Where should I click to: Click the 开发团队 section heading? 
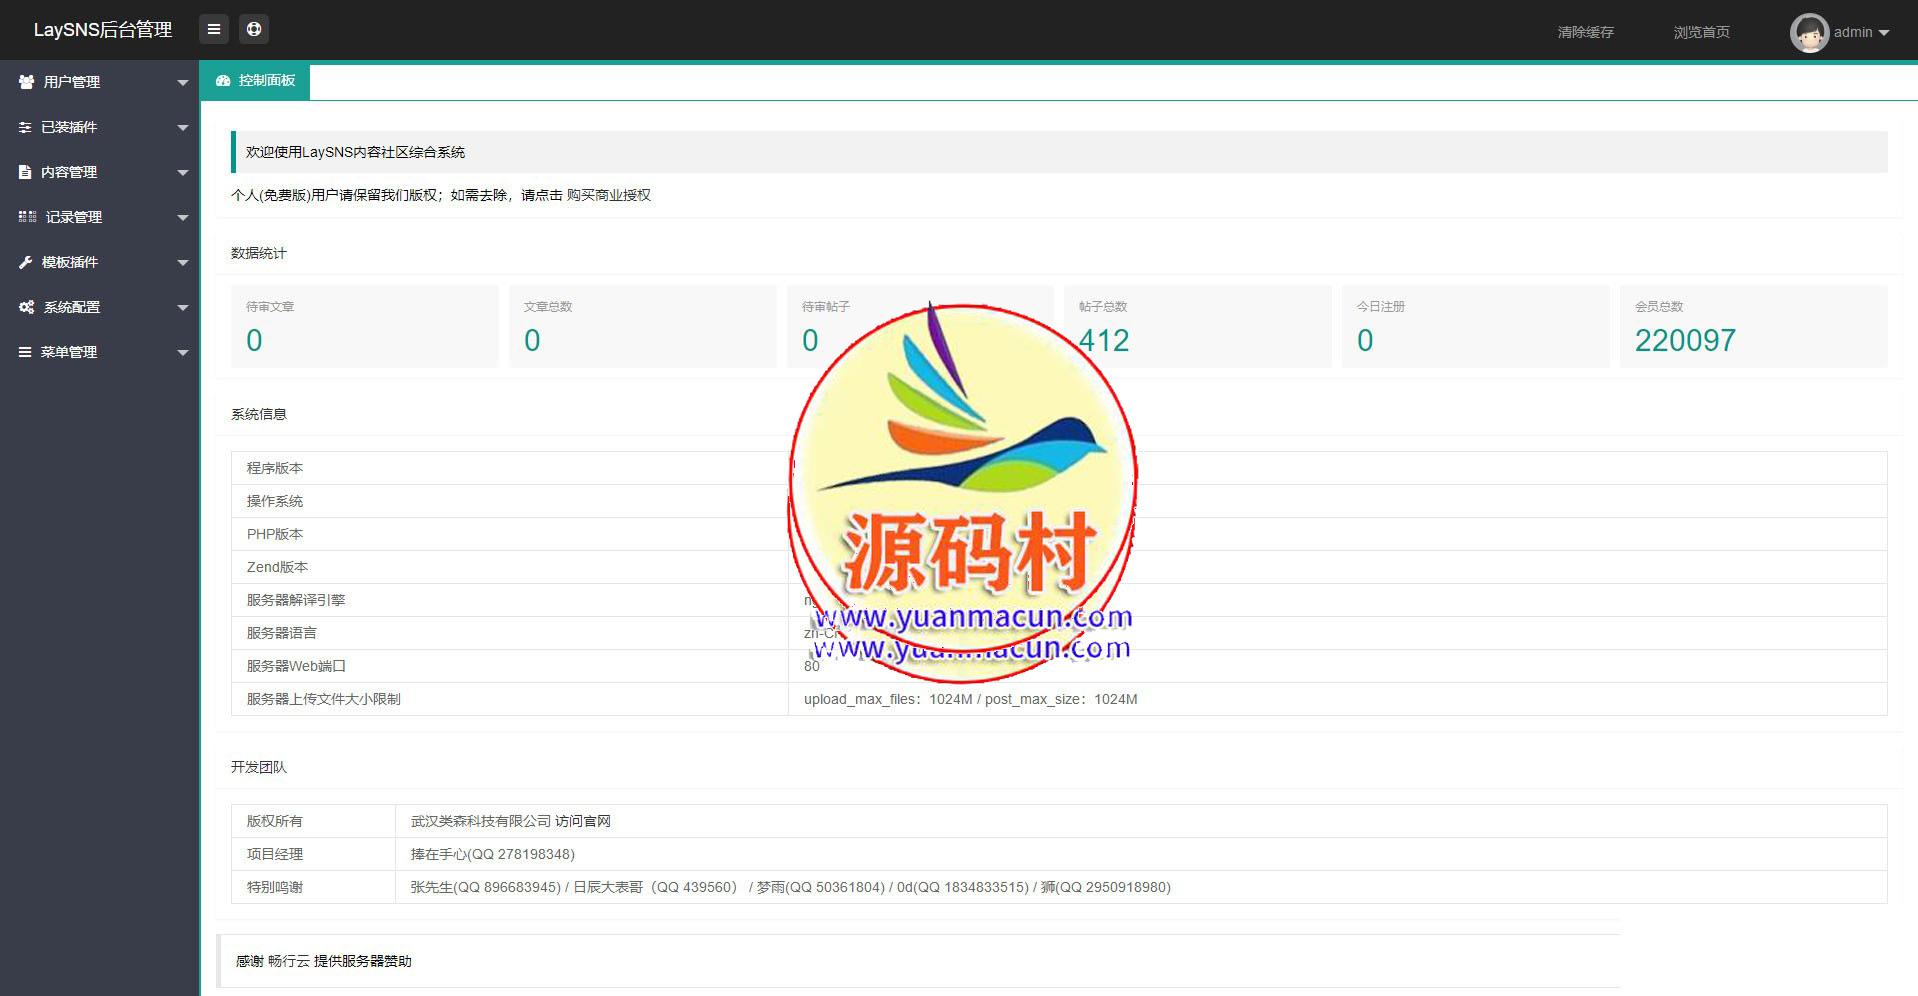[259, 767]
